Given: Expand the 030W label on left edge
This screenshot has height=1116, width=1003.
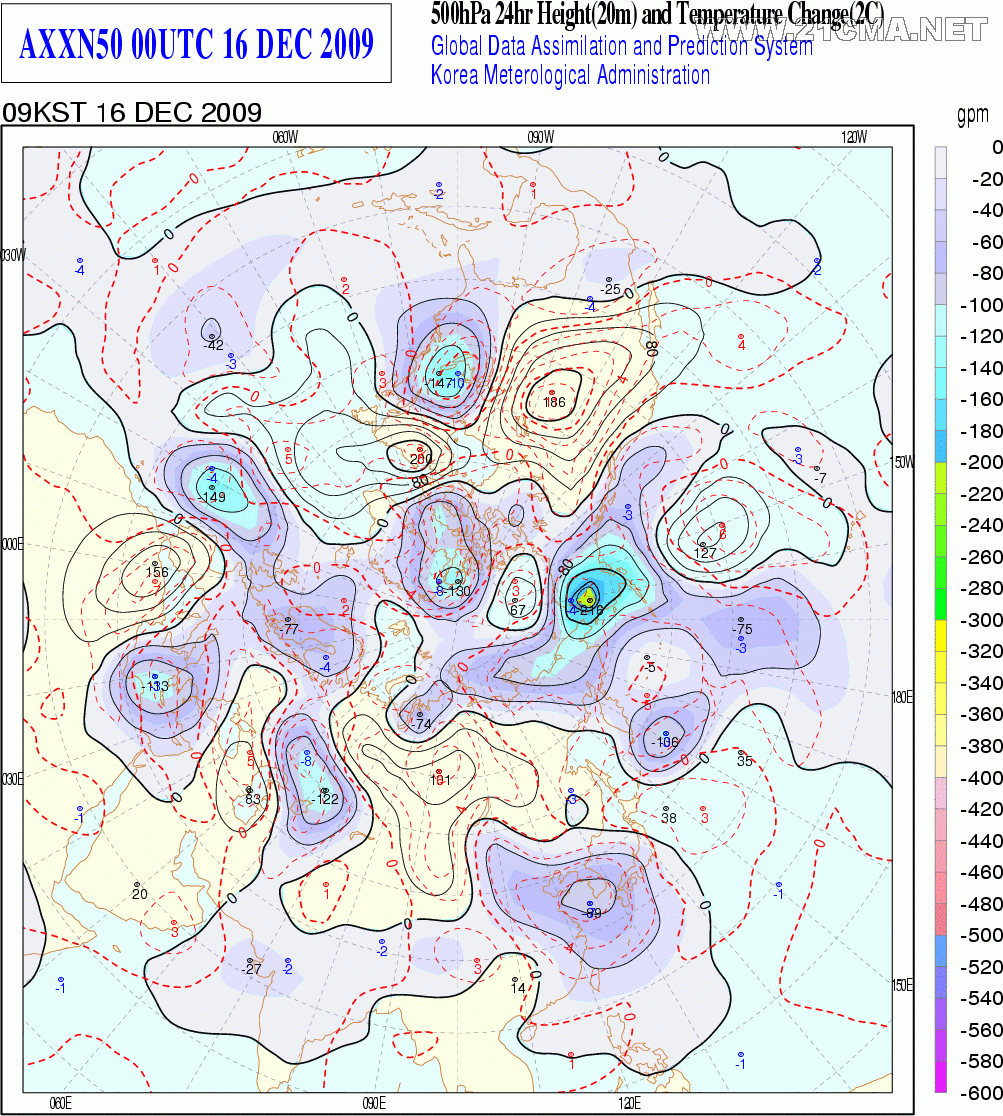Looking at the screenshot, I should tap(11, 255).
